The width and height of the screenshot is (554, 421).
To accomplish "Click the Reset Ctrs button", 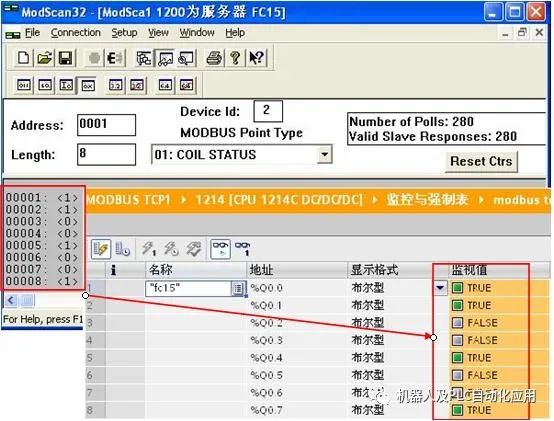I will point(481,161).
